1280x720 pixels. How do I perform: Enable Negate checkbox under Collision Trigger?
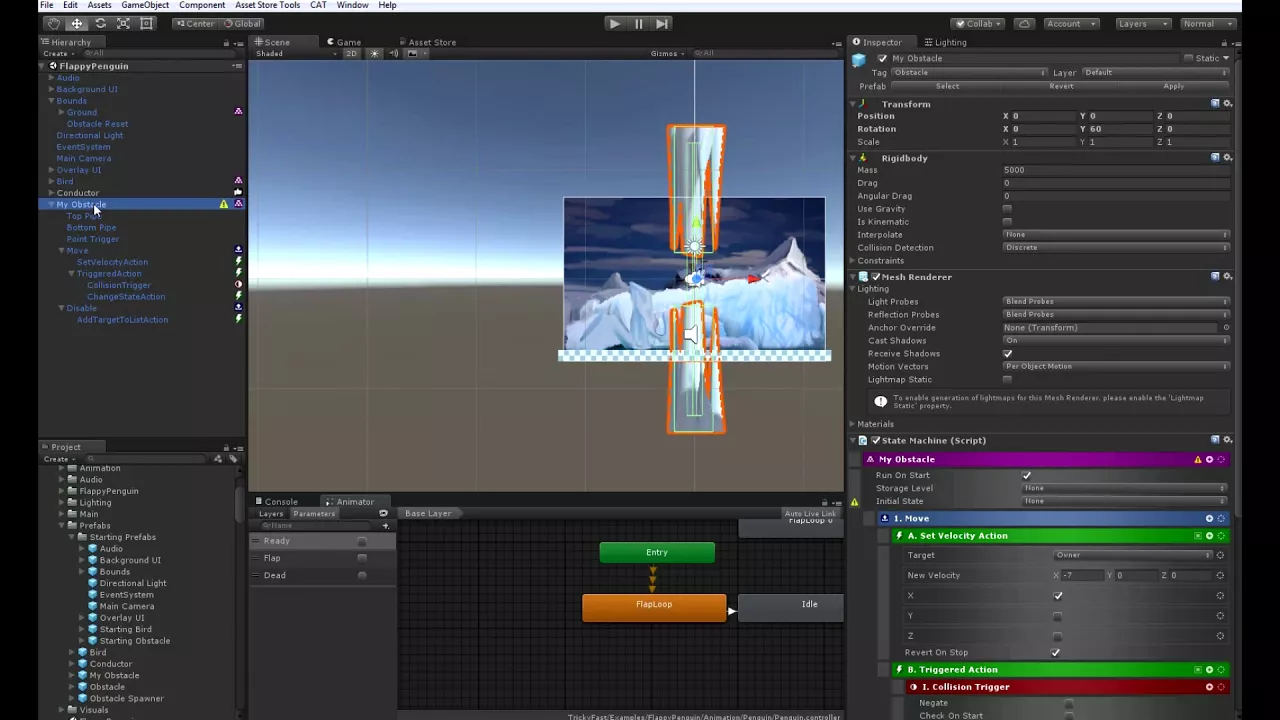click(1069, 703)
